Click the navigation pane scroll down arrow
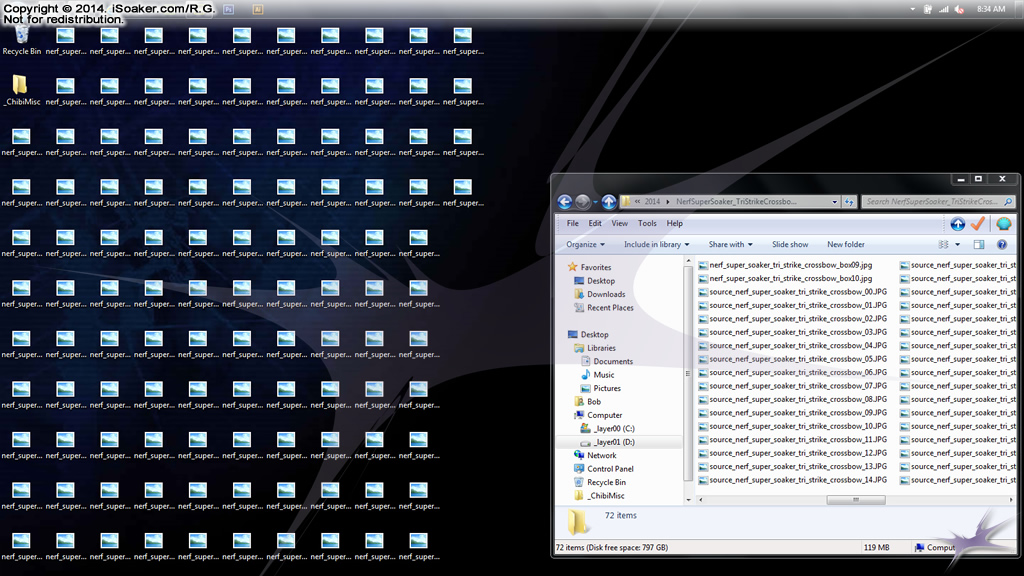 [688, 500]
